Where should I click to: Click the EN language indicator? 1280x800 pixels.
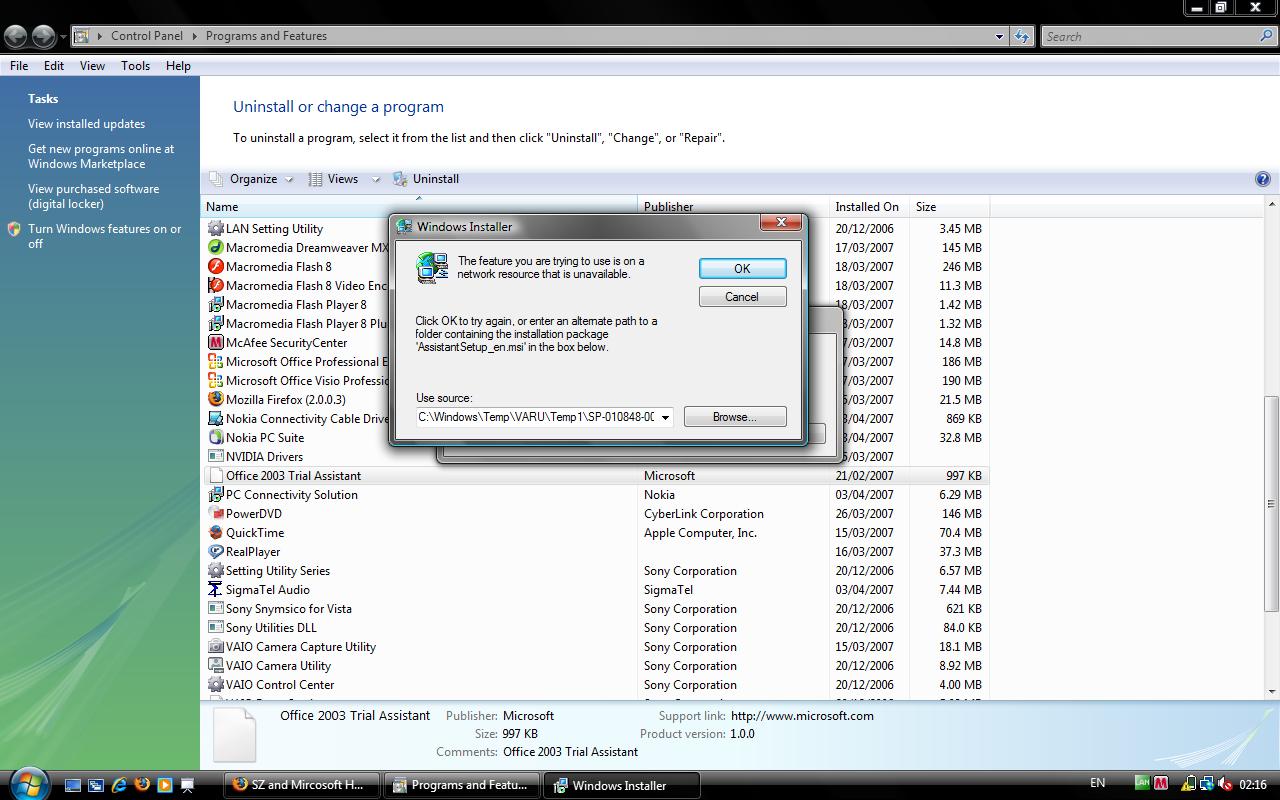pyautogui.click(x=1097, y=783)
